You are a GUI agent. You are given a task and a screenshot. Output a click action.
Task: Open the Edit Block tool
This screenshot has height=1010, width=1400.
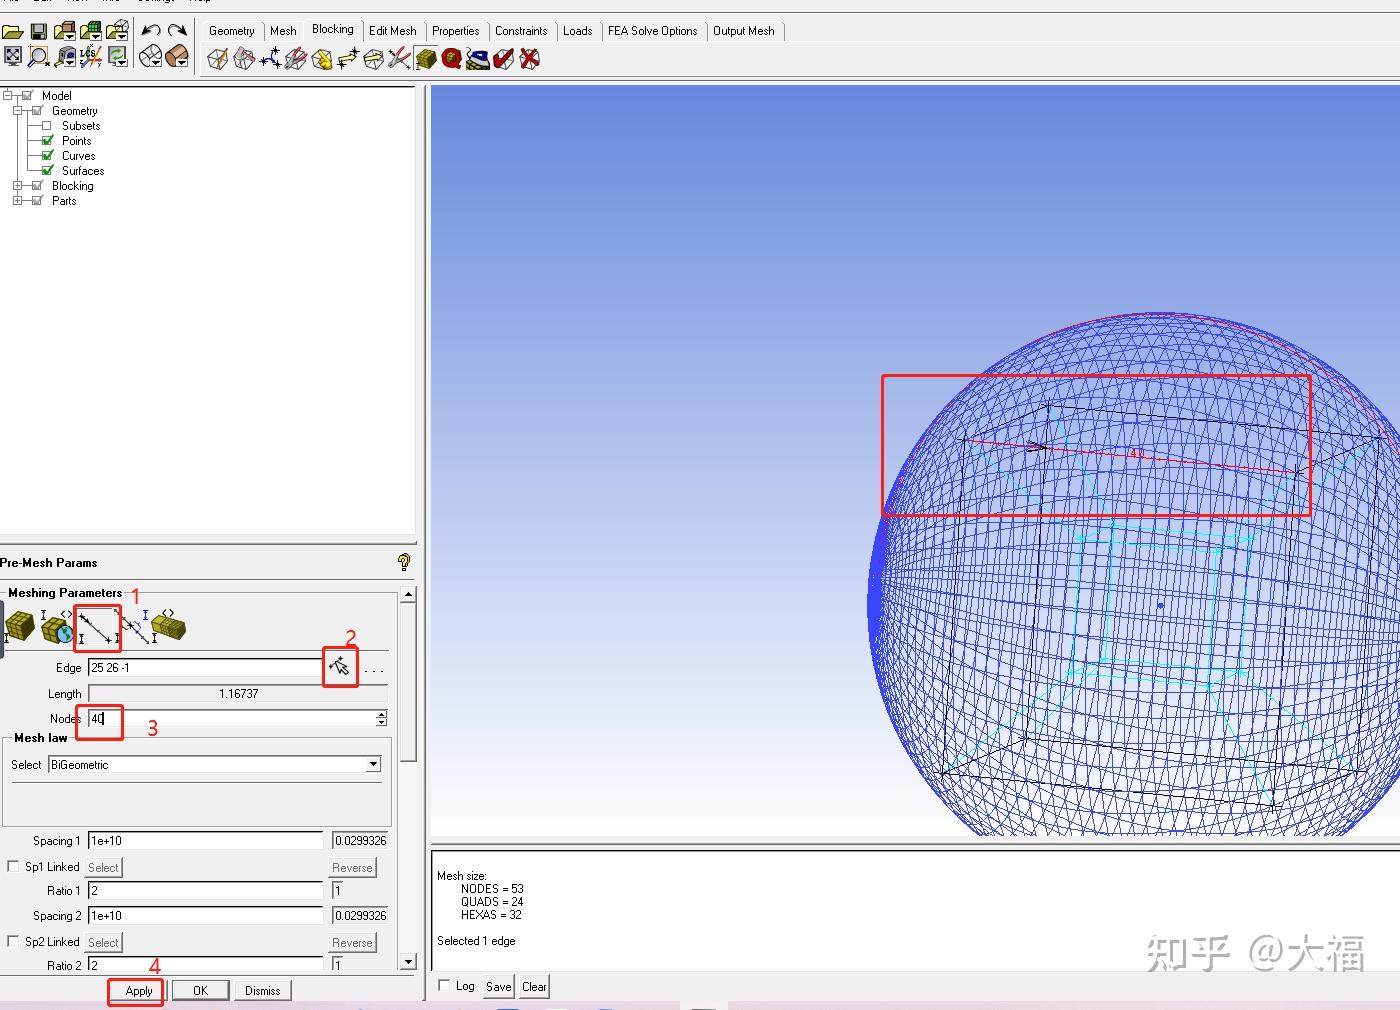pyautogui.click(x=295, y=60)
